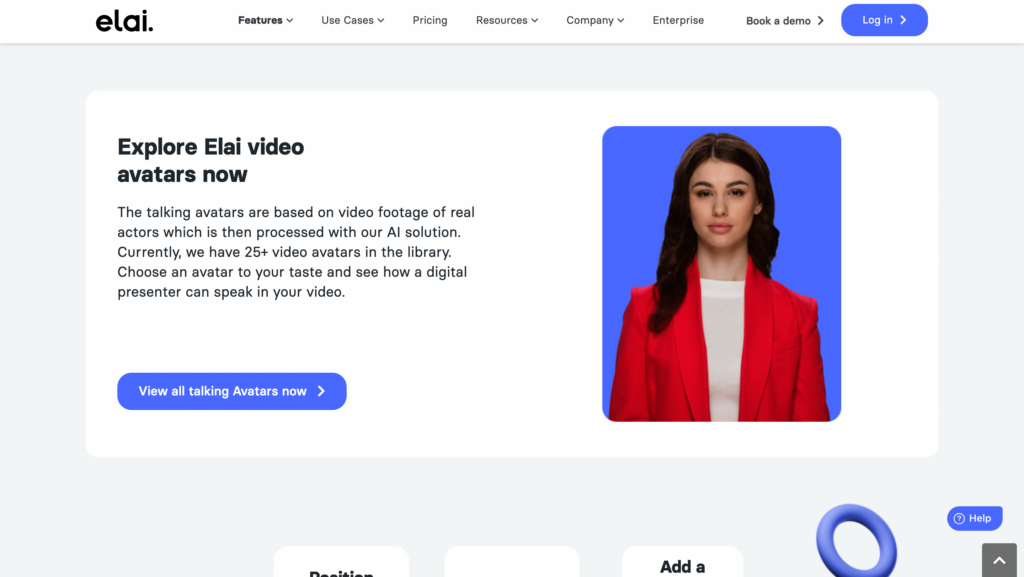Open the Features dropdown menu
Viewport: 1024px width, 577px height.
coord(265,20)
